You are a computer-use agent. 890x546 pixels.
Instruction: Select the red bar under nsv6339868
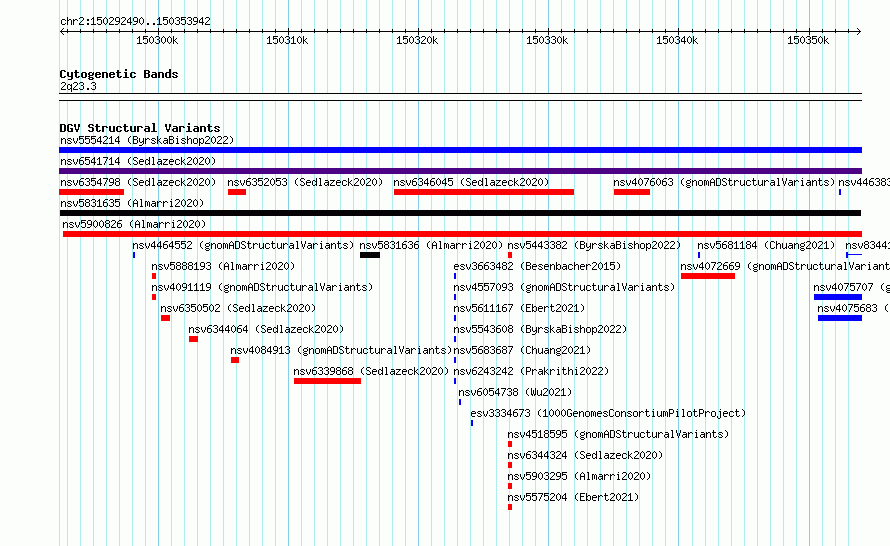tap(328, 381)
